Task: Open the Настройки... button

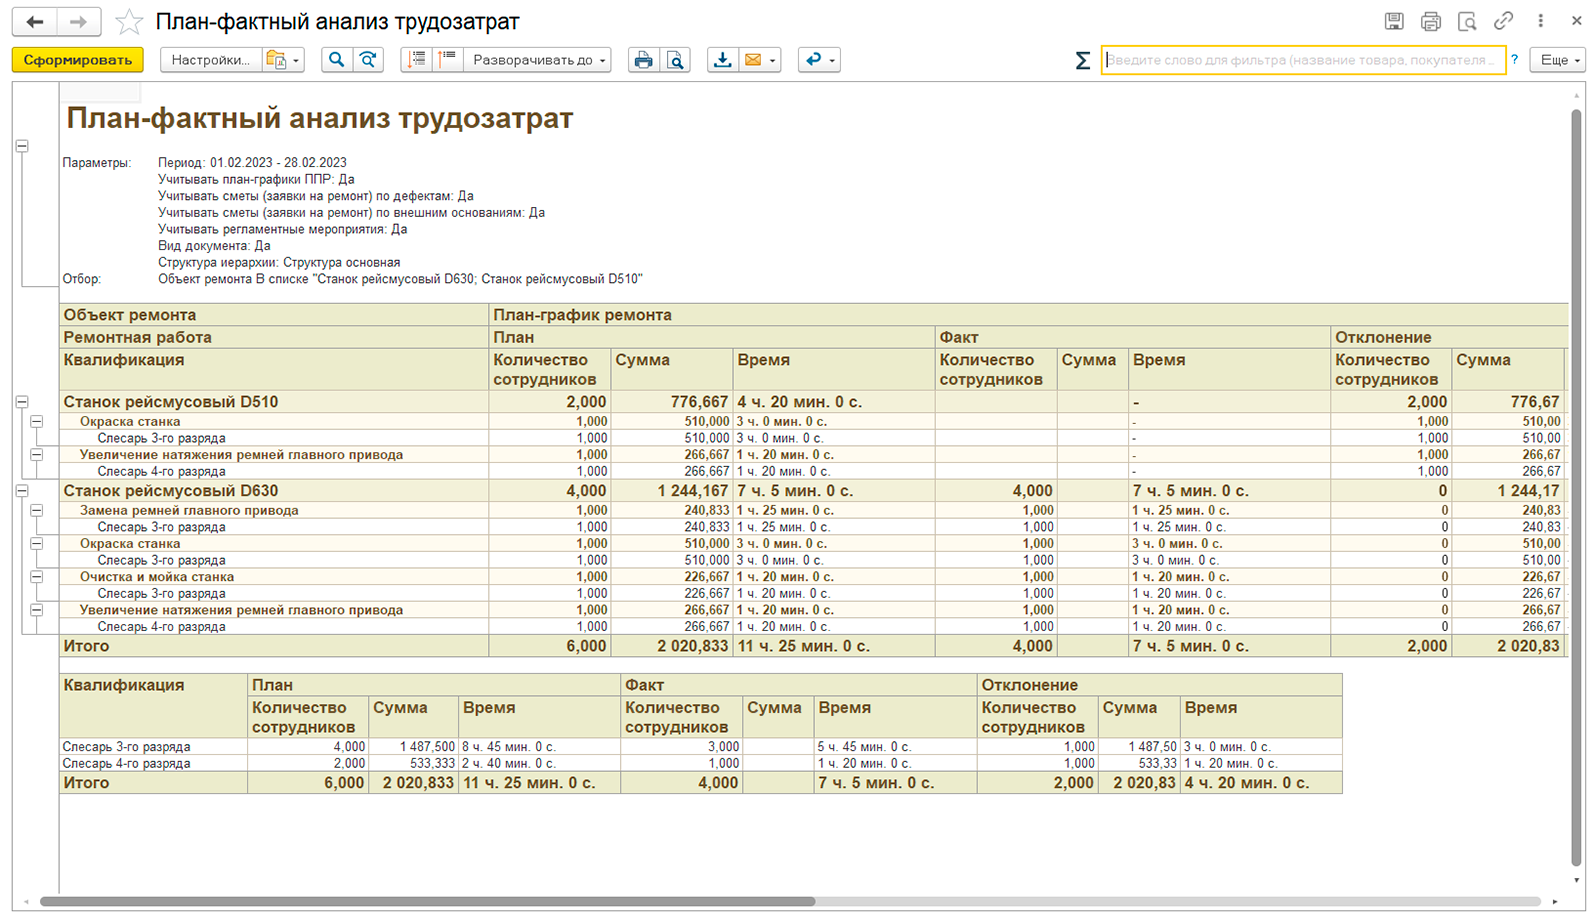Action: tap(210, 60)
